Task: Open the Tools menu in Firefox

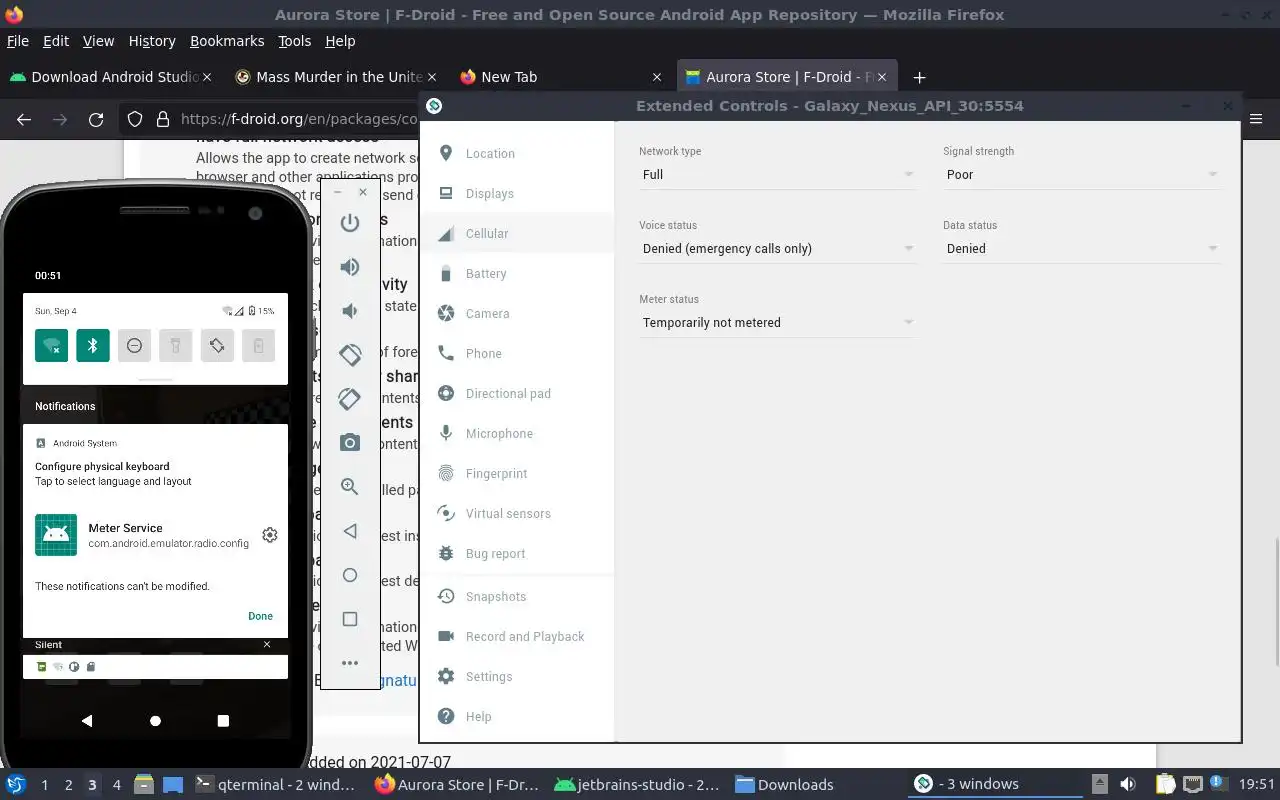Action: click(x=294, y=41)
